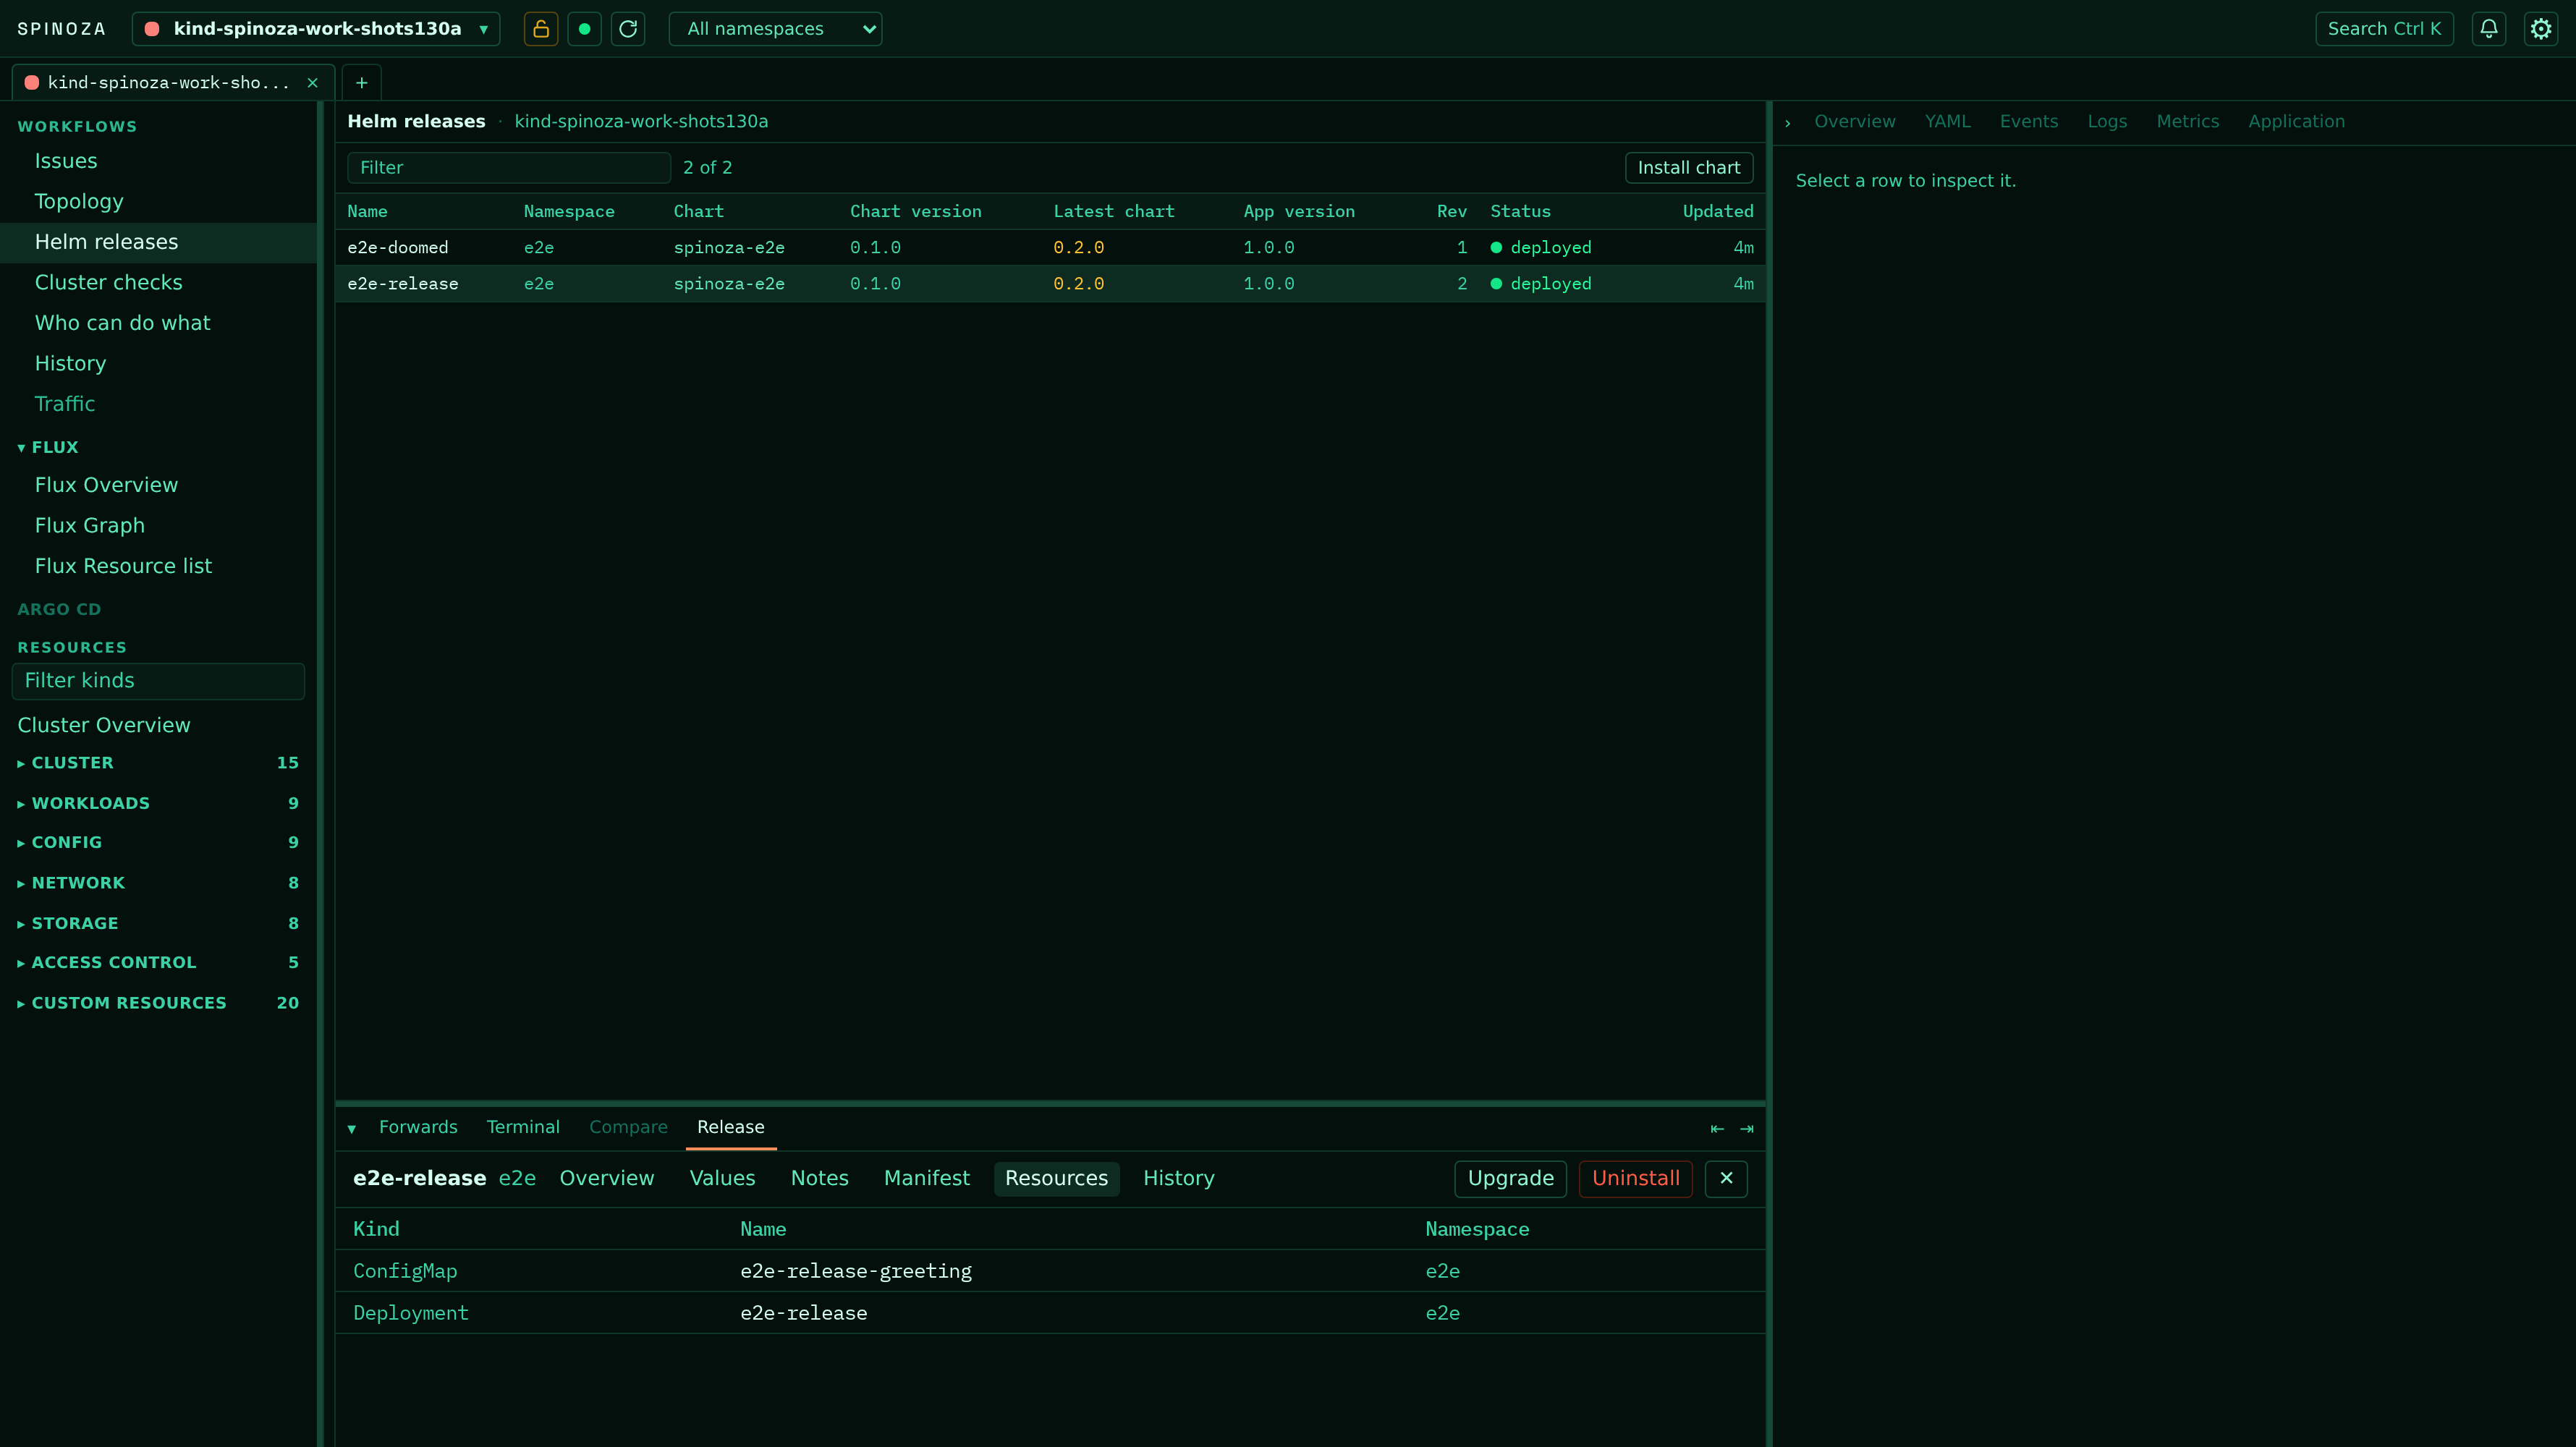The height and width of the screenshot is (1447, 2576).
Task: Open the inspector Events tab
Action: click(2028, 122)
